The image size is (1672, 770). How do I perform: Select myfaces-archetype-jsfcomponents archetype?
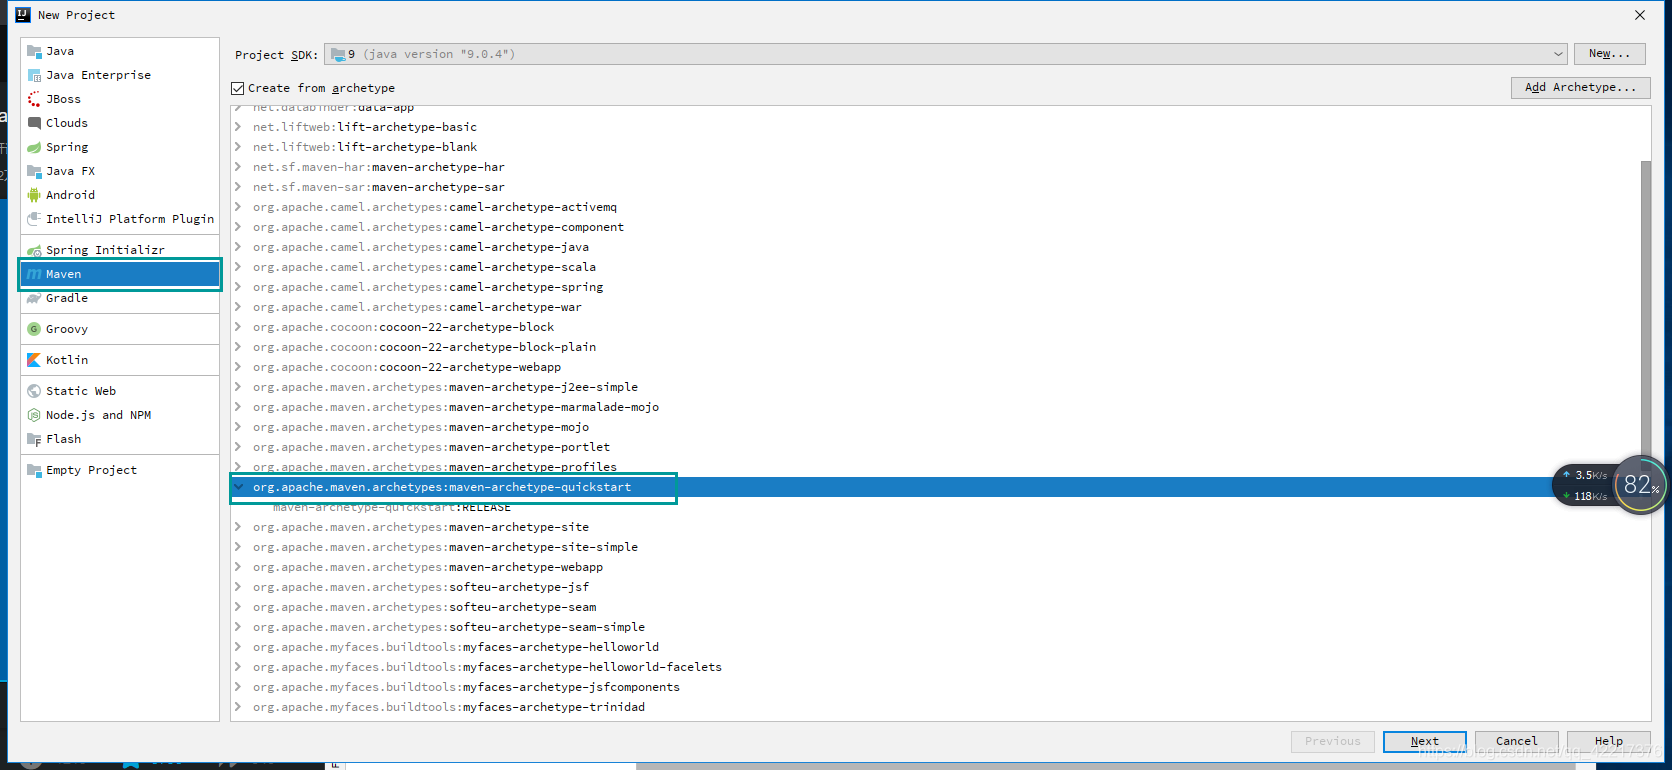pyautogui.click(x=466, y=687)
